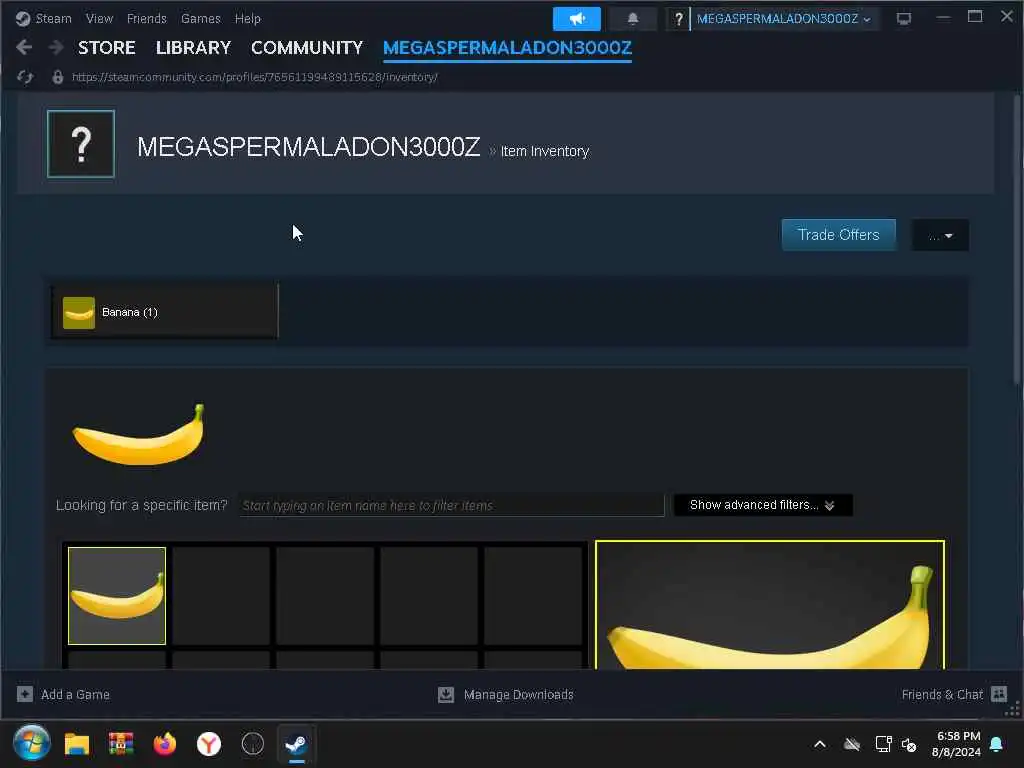Select the banana item in inventory grid
1024x768 pixels.
[117, 596]
